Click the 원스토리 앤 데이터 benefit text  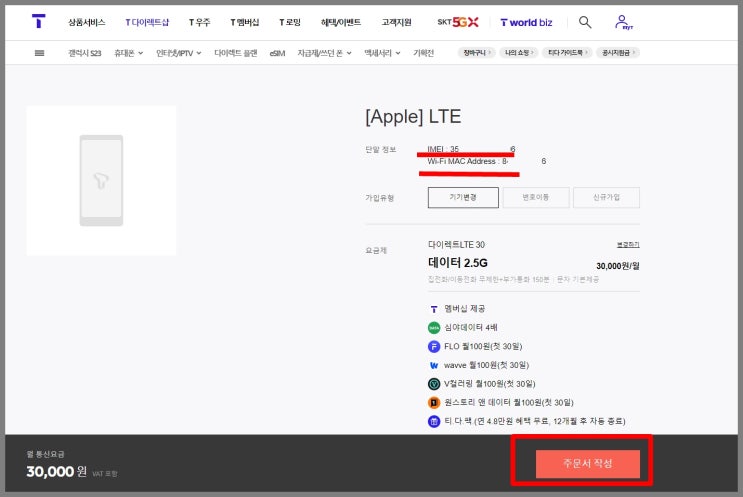point(508,403)
